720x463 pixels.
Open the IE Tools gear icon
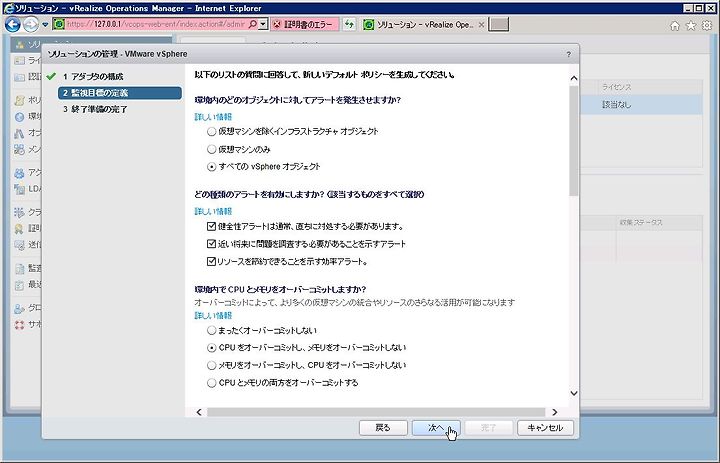click(x=707, y=26)
